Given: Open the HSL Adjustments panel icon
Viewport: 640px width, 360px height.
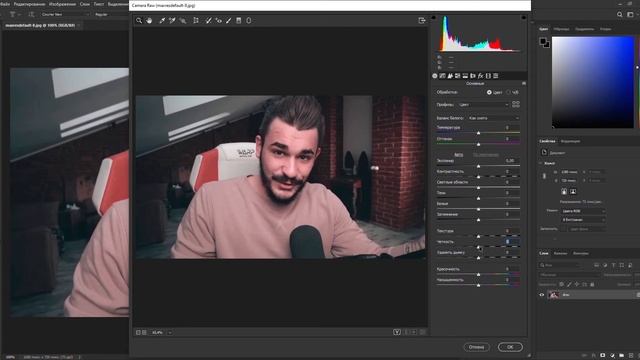Looking at the screenshot, I should tap(458, 76).
